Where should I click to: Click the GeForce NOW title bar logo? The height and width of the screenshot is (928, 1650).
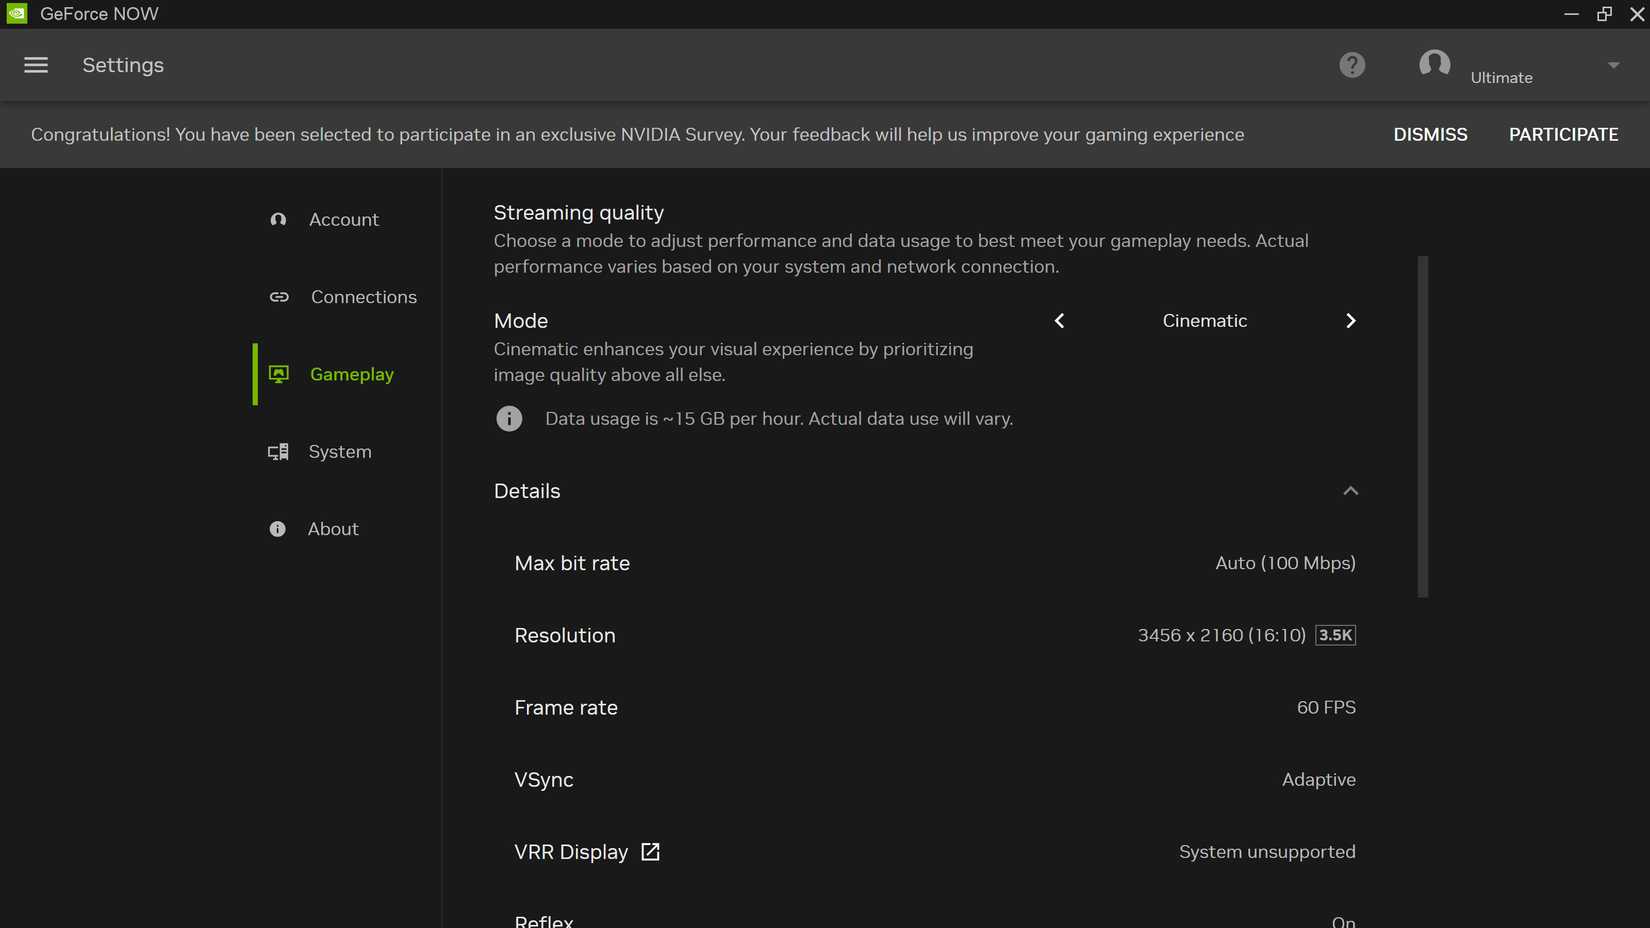point(16,13)
